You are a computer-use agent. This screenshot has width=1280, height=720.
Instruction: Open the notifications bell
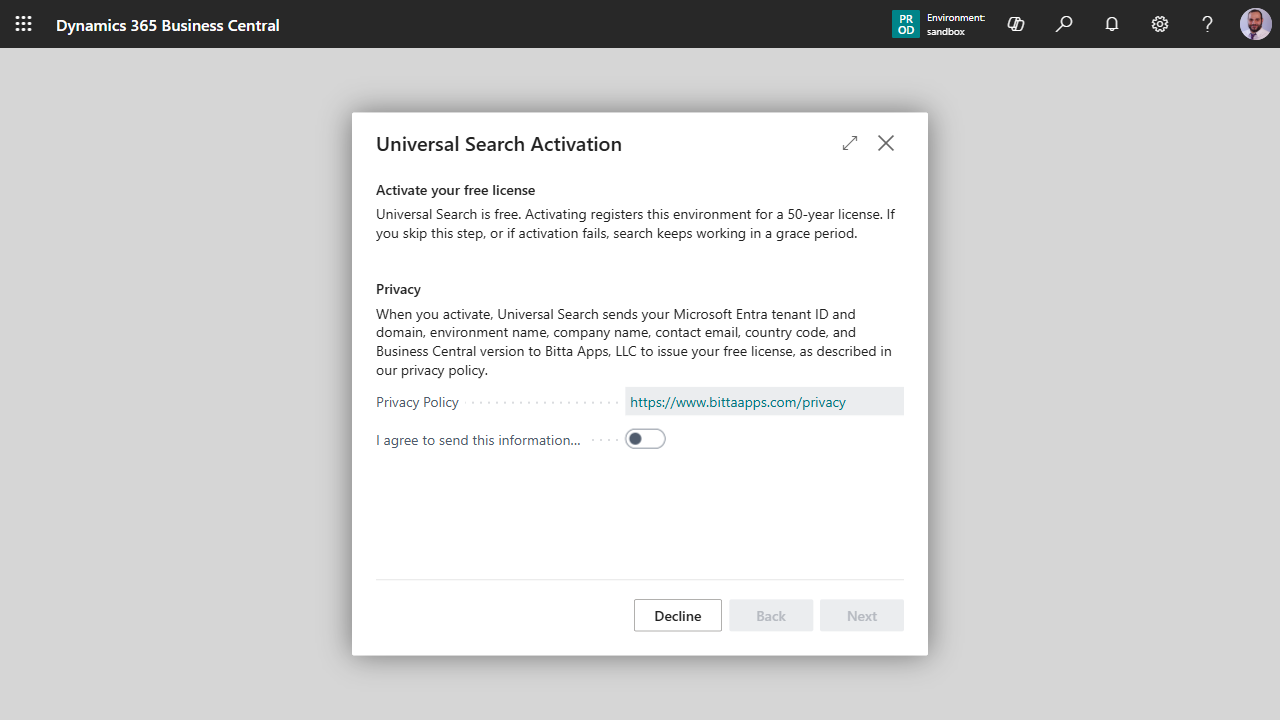point(1112,24)
